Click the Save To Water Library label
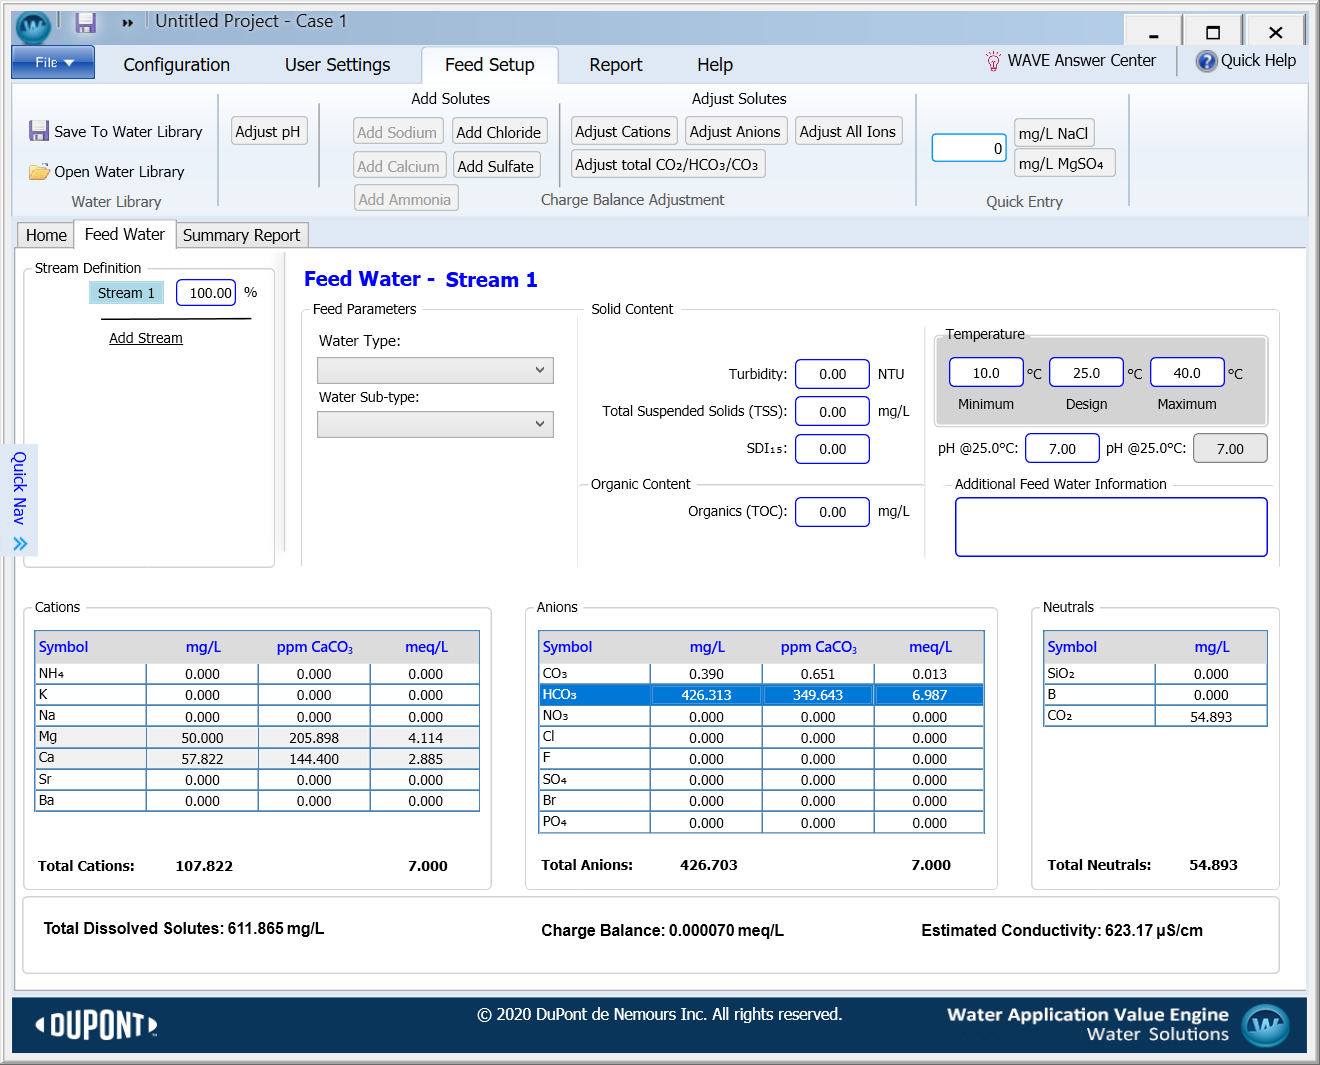Image resolution: width=1320 pixels, height=1065 pixels. tap(128, 131)
